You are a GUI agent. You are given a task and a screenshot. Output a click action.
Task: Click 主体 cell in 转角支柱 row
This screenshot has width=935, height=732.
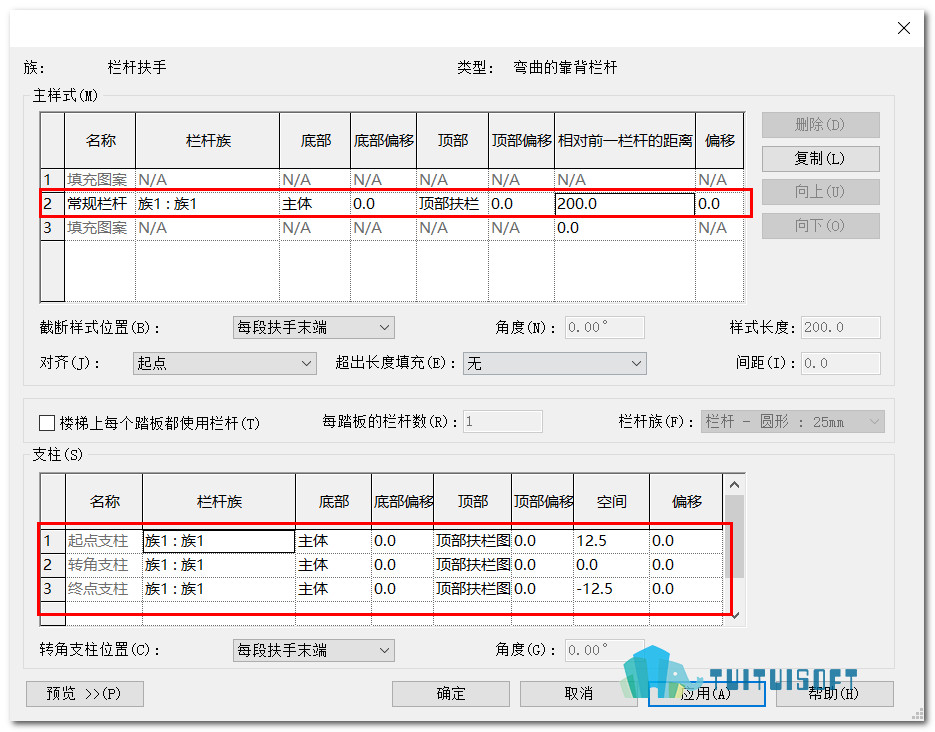pyautogui.click(x=333, y=564)
